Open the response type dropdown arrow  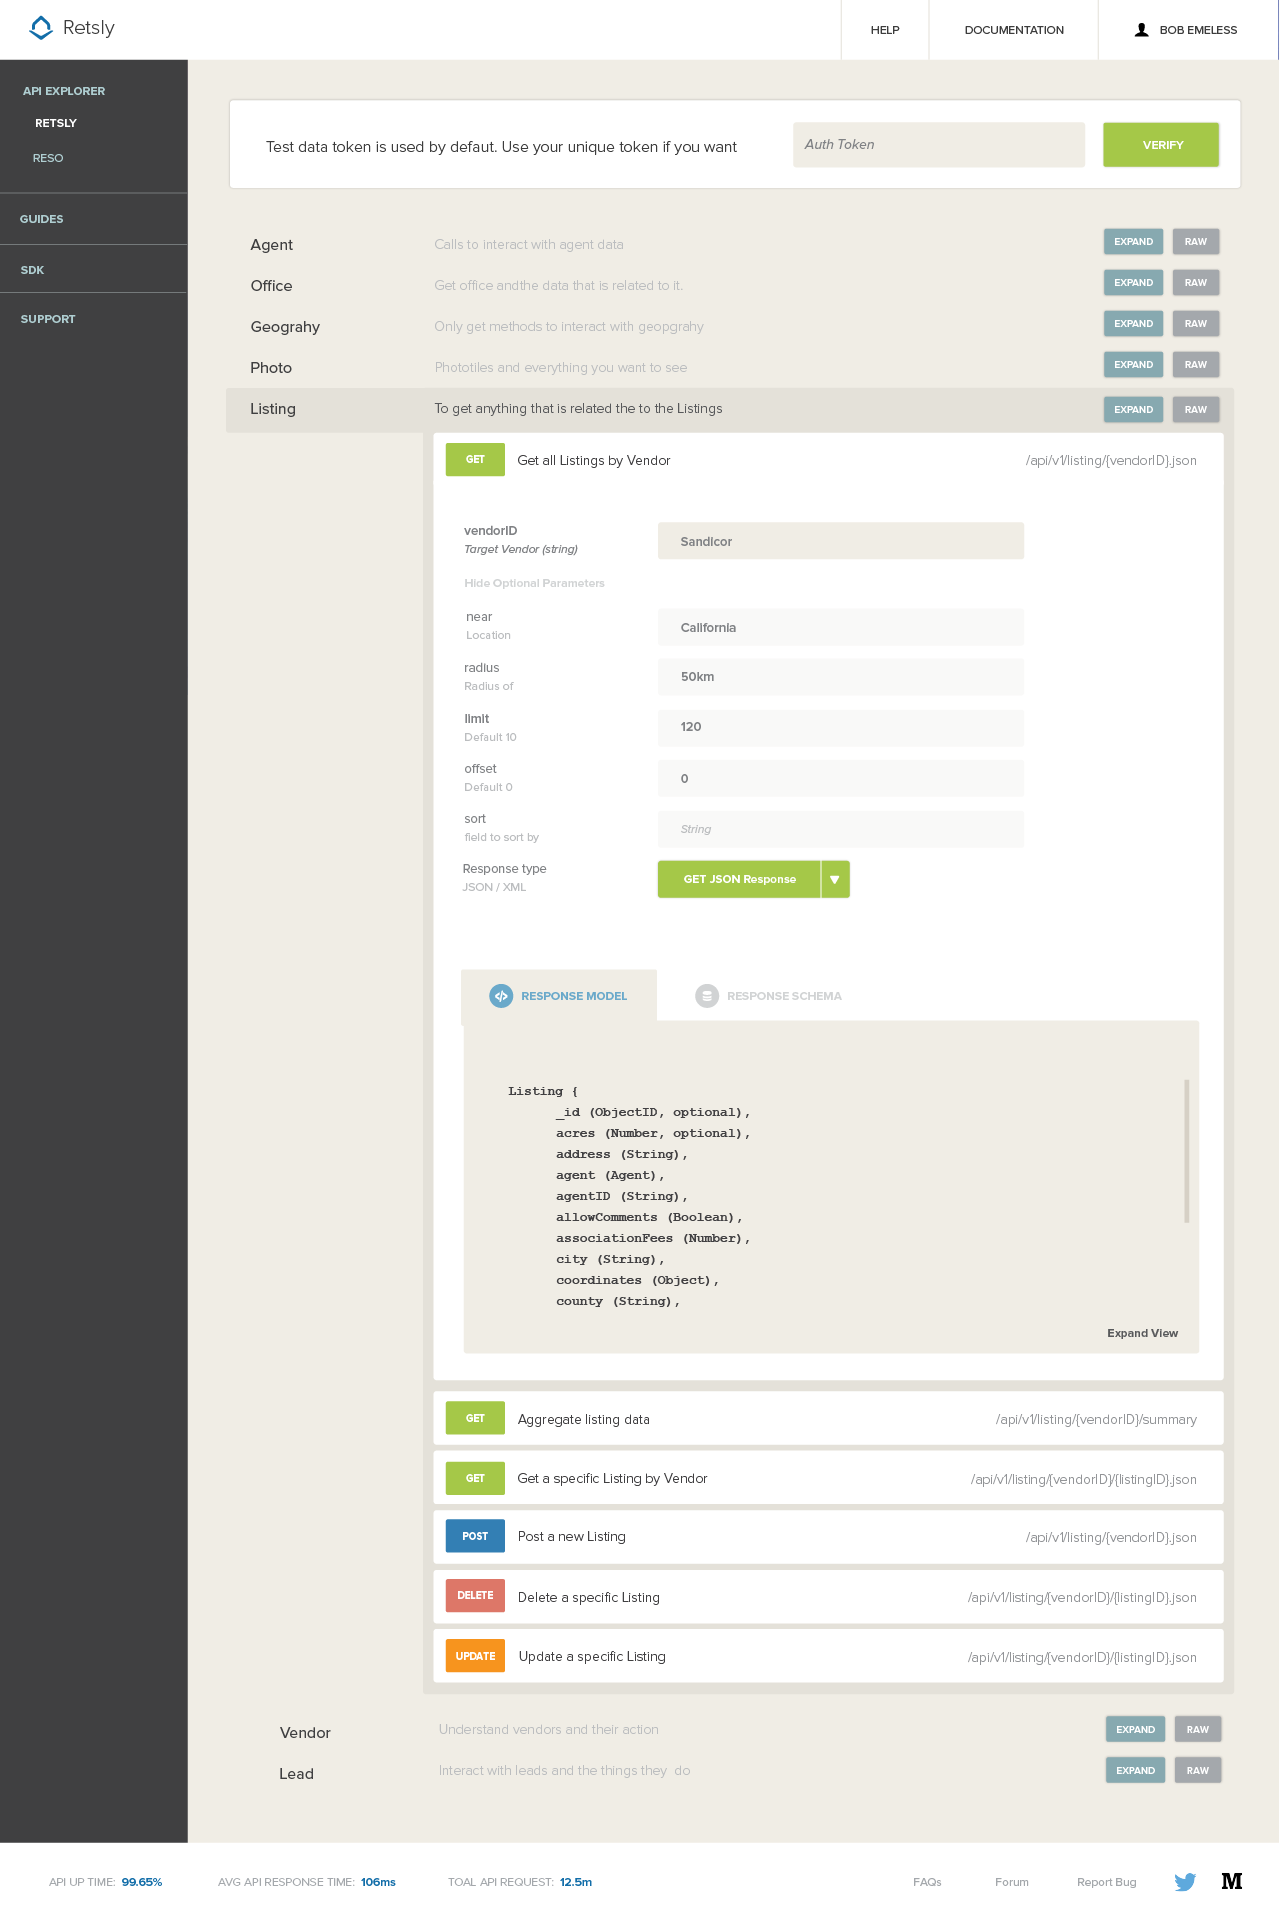coord(835,879)
